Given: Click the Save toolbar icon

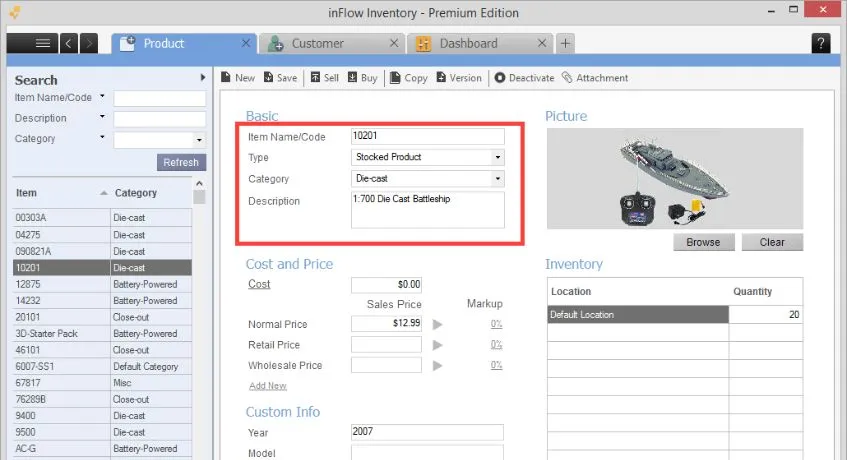Looking at the screenshot, I should click(268, 78).
